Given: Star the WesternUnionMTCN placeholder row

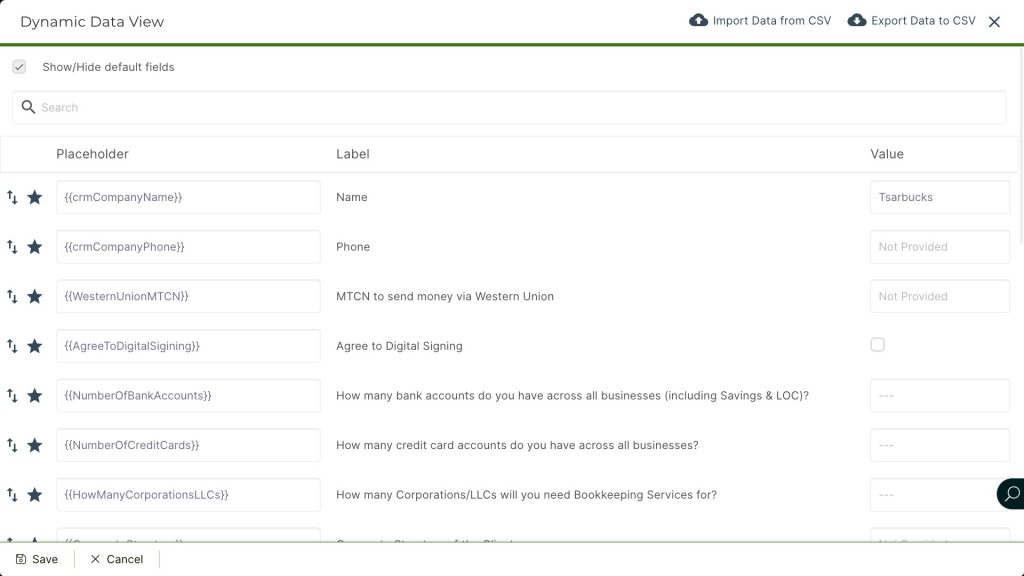Looking at the screenshot, I should tap(35, 296).
